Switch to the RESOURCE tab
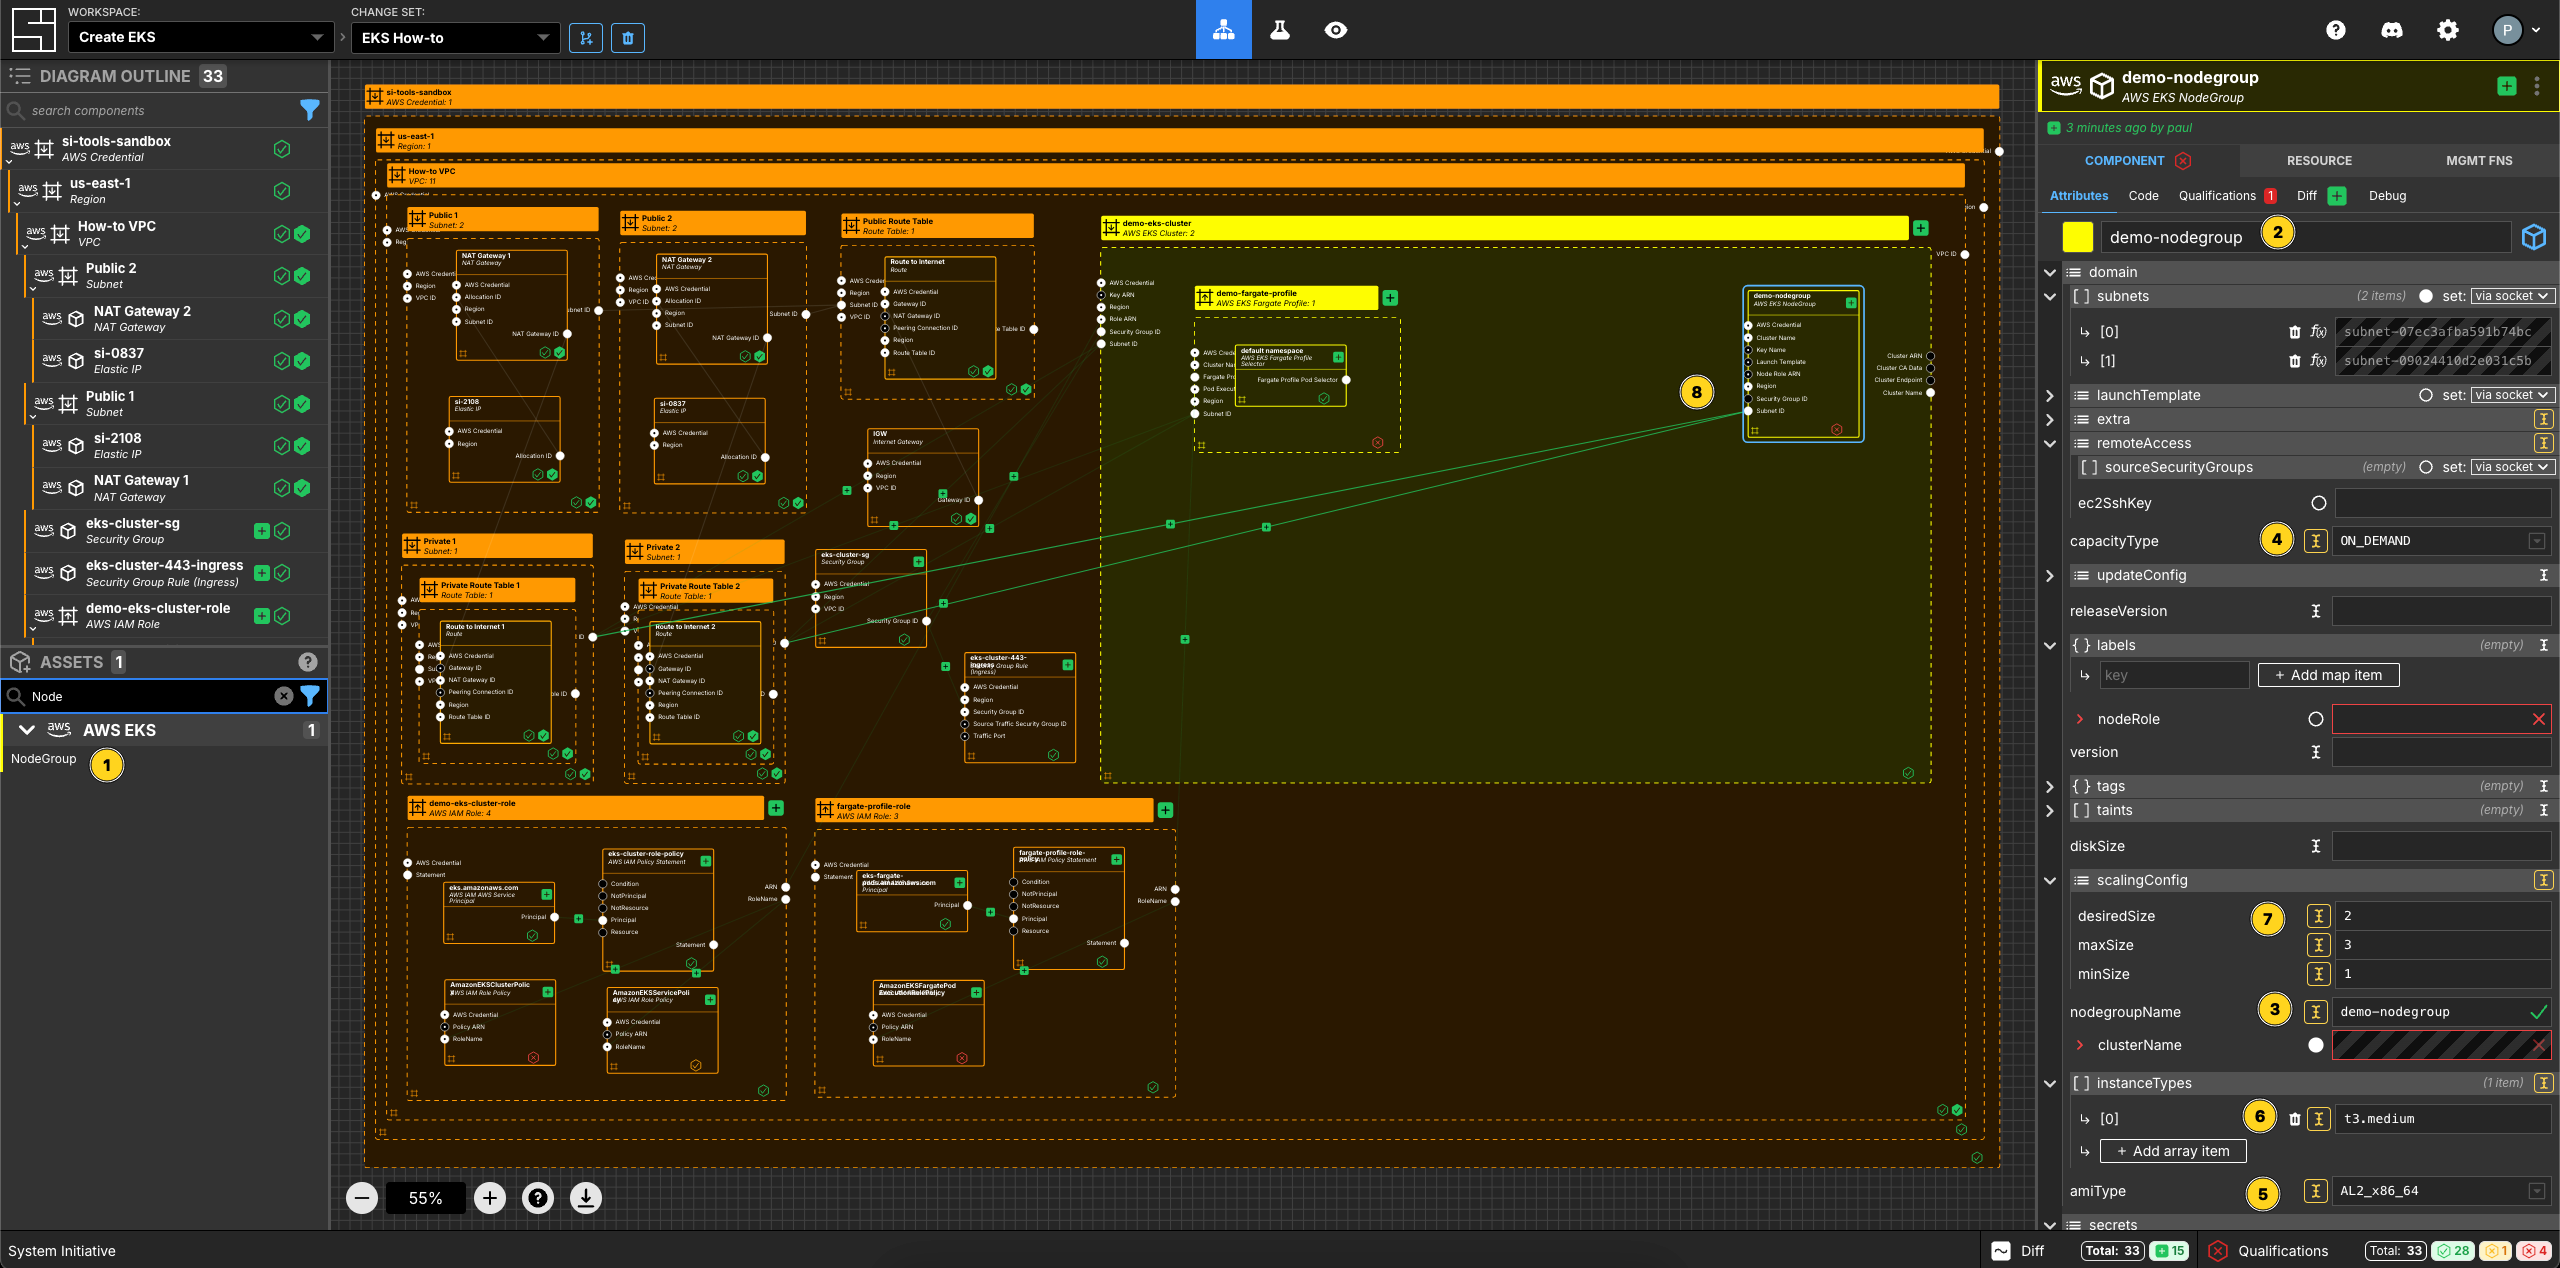This screenshot has width=2560, height=1268. tap(2319, 161)
